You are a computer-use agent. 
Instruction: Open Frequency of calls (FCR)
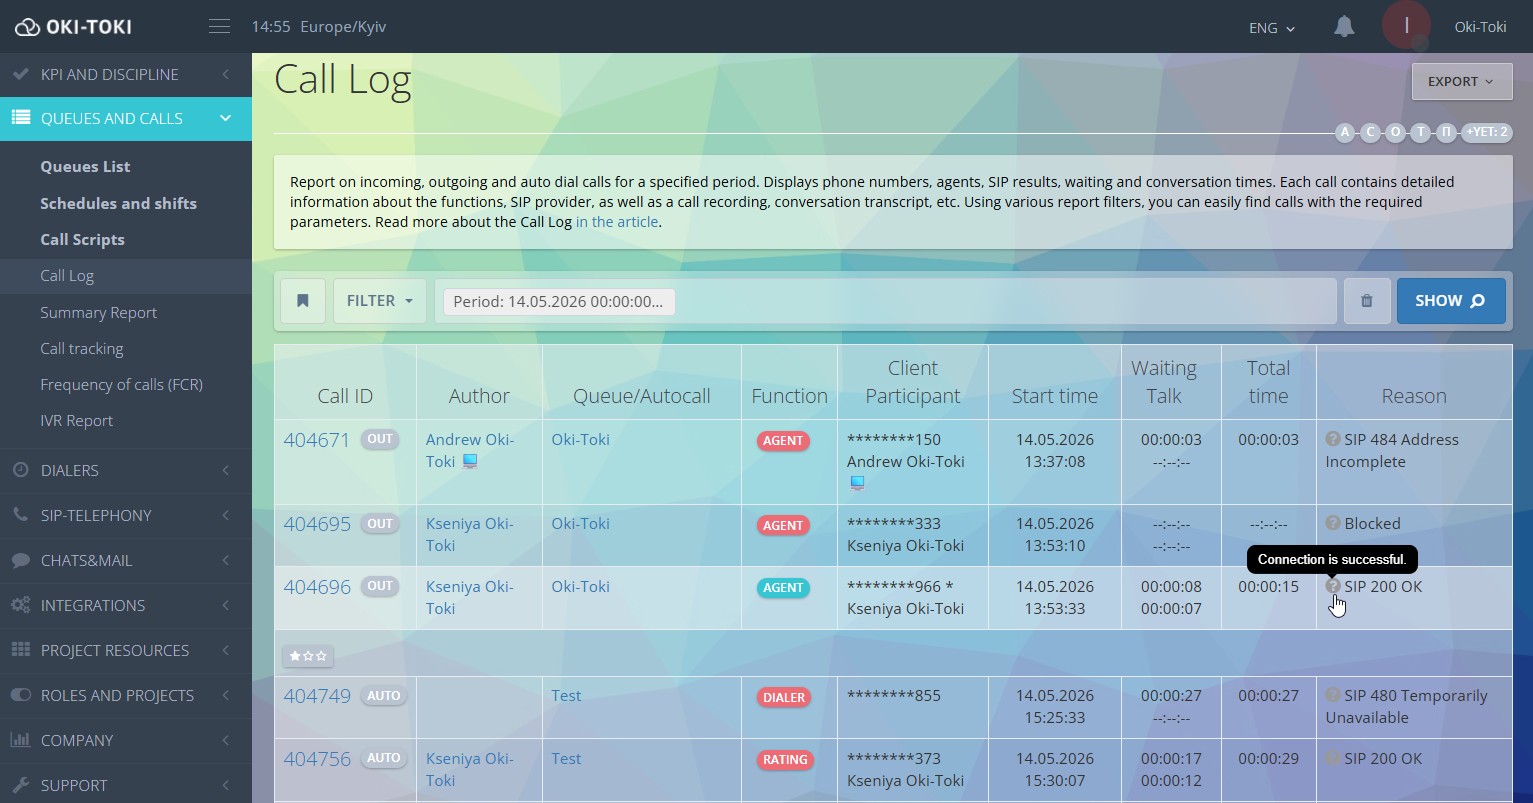click(121, 384)
